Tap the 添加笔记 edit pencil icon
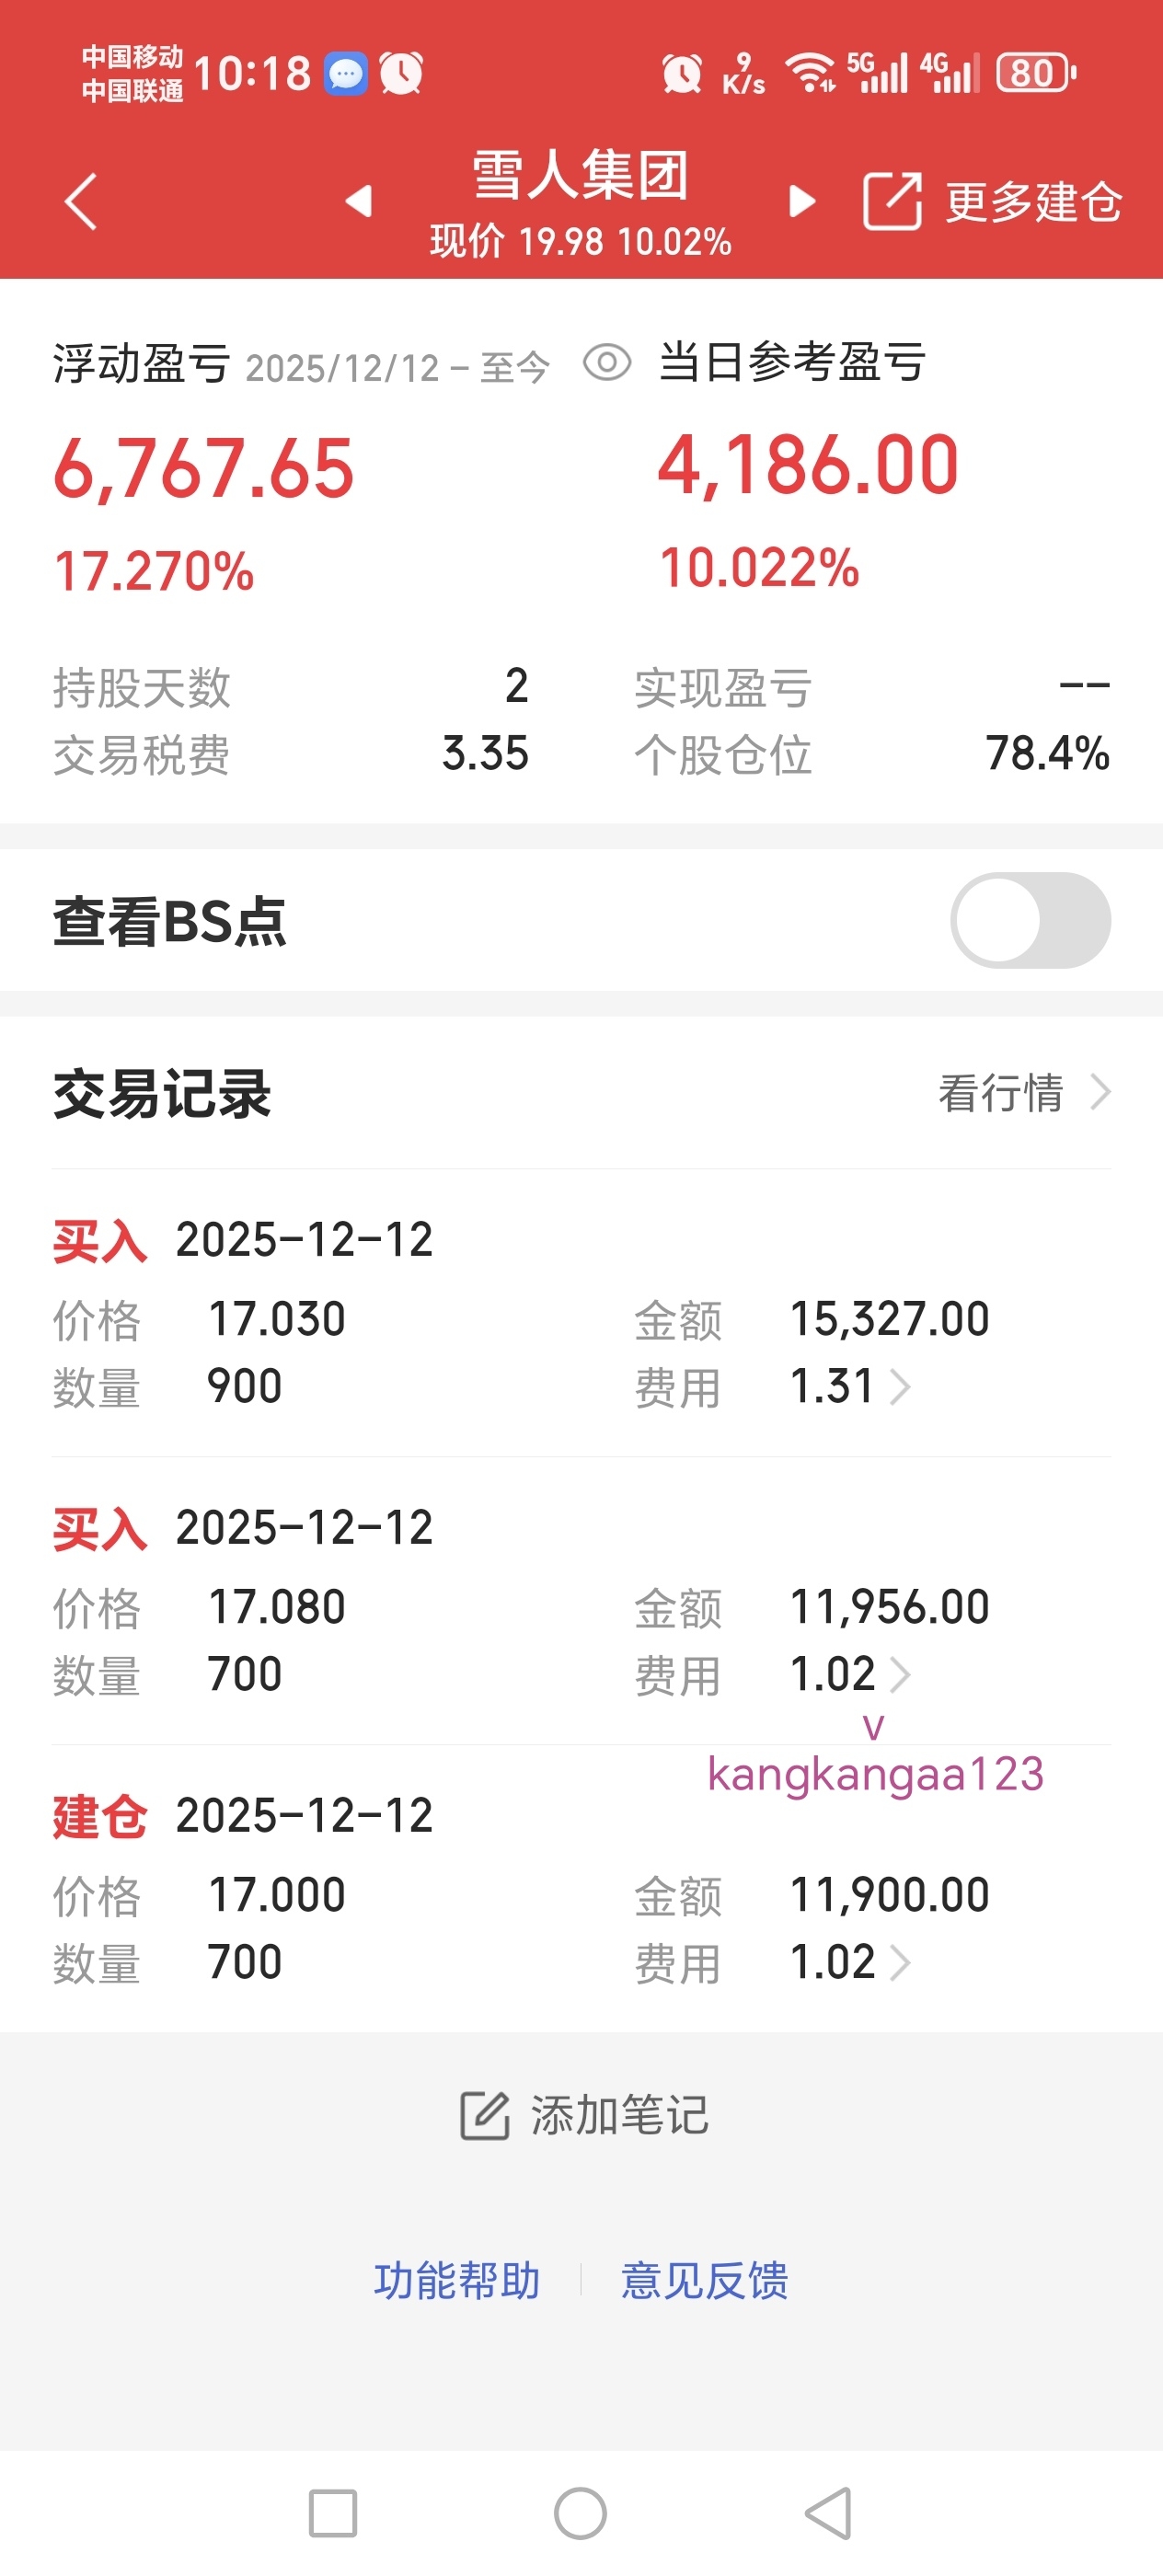This screenshot has height=2576, width=1163. [485, 2115]
